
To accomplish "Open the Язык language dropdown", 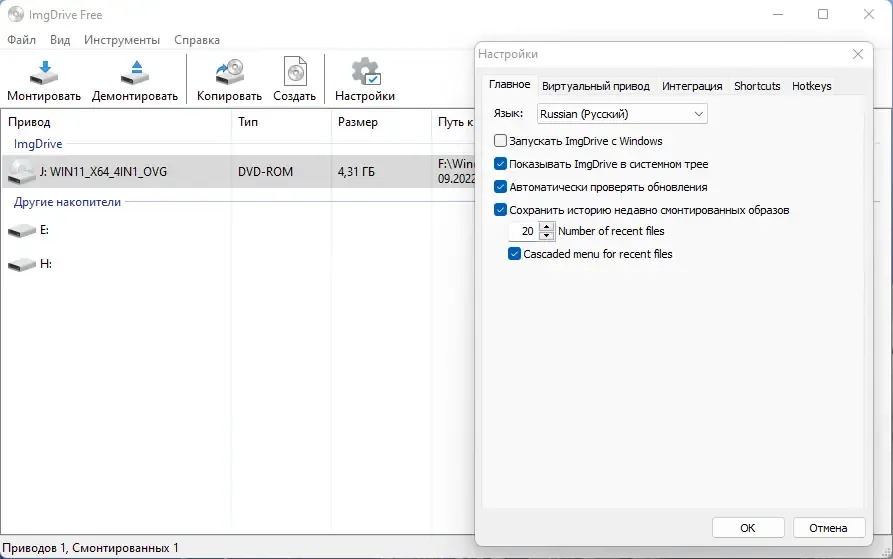I will click(622, 114).
